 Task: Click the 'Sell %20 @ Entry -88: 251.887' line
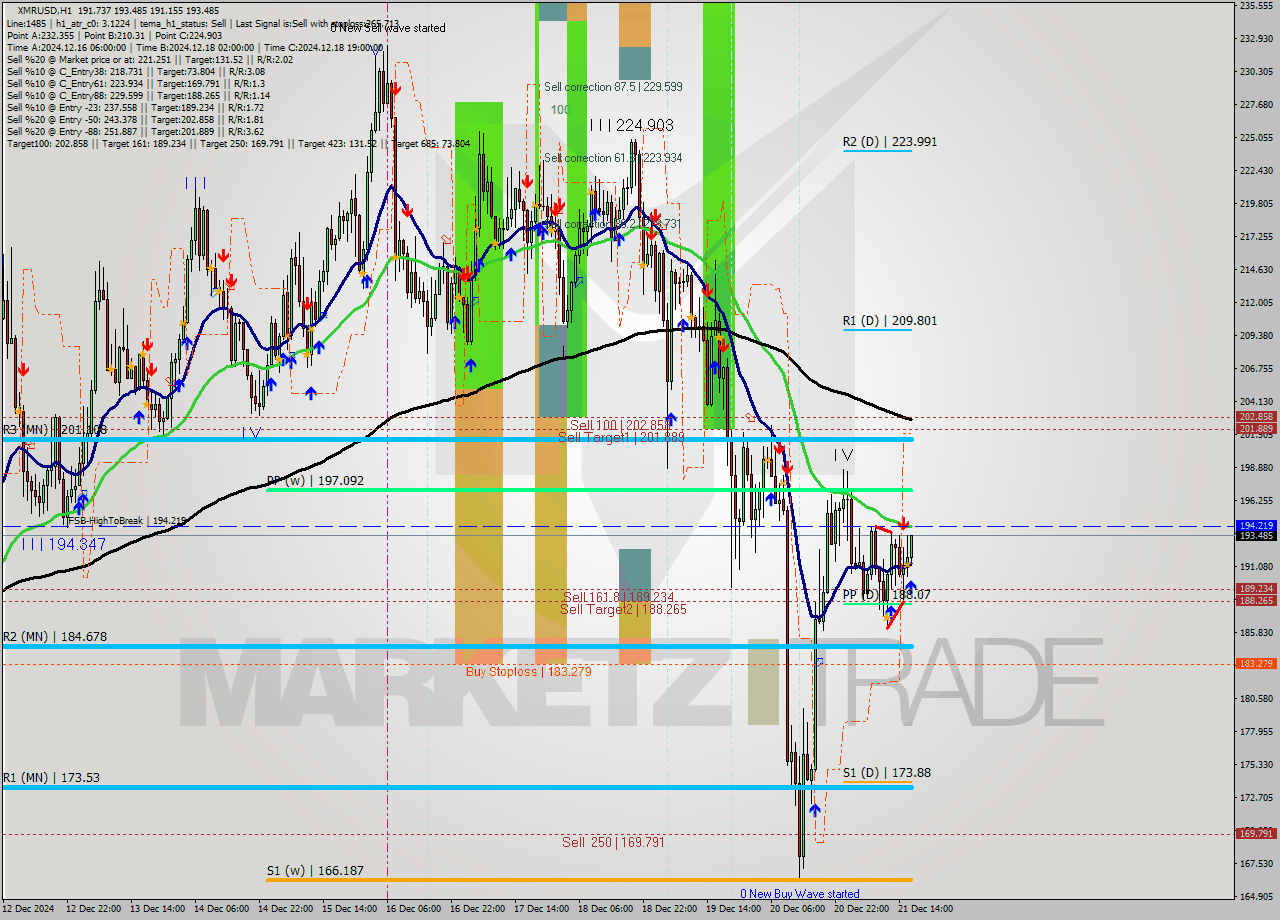[135, 131]
